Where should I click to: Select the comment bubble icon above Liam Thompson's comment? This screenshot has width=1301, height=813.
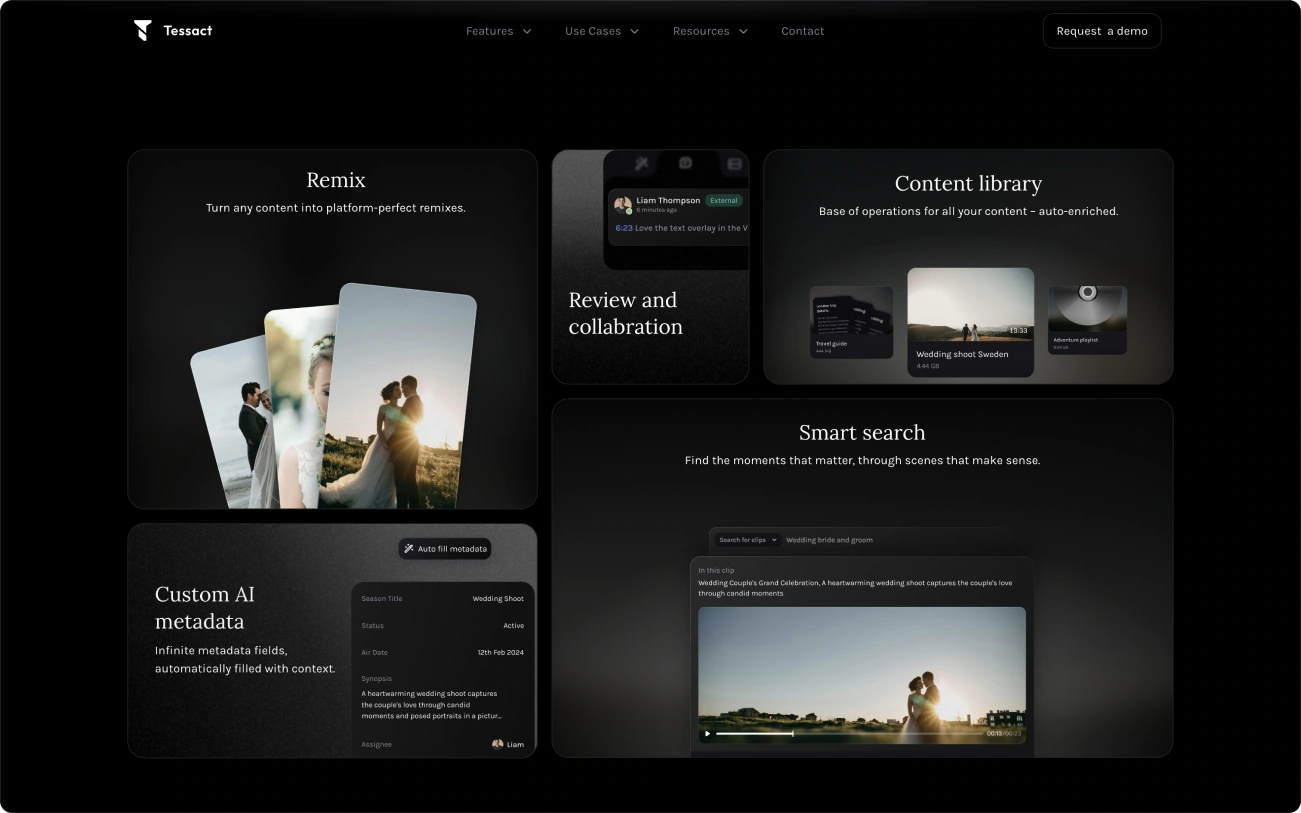(x=686, y=163)
